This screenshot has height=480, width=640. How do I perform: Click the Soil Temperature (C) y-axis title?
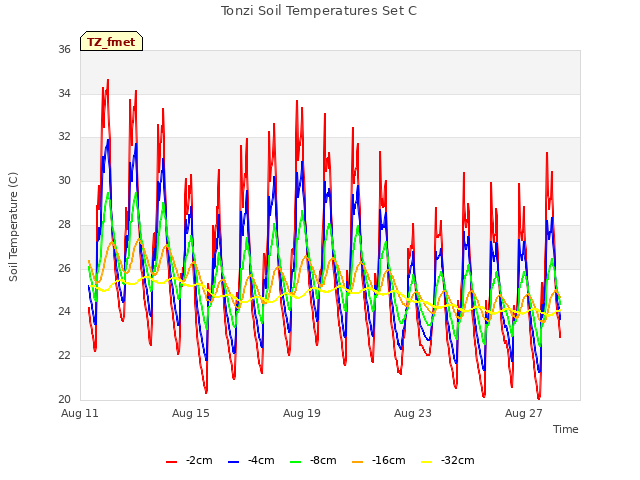pyautogui.click(x=13, y=227)
